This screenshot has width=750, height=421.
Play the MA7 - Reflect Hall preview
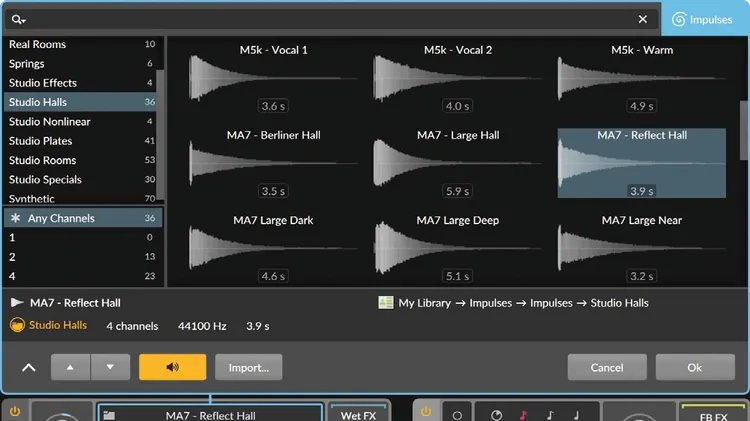(x=17, y=302)
